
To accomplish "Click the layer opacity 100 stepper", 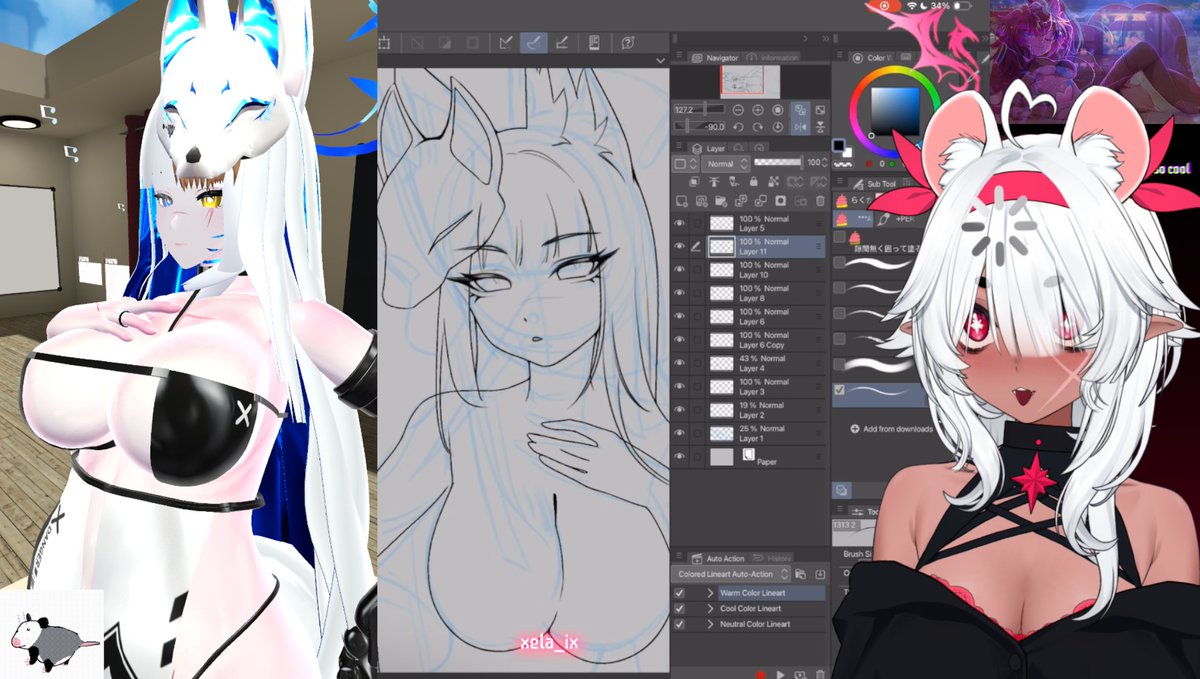I will [x=825, y=162].
